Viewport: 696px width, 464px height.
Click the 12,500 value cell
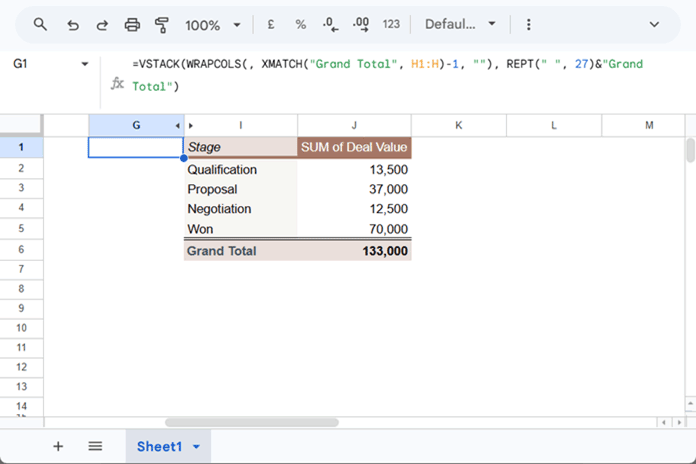[x=354, y=208]
